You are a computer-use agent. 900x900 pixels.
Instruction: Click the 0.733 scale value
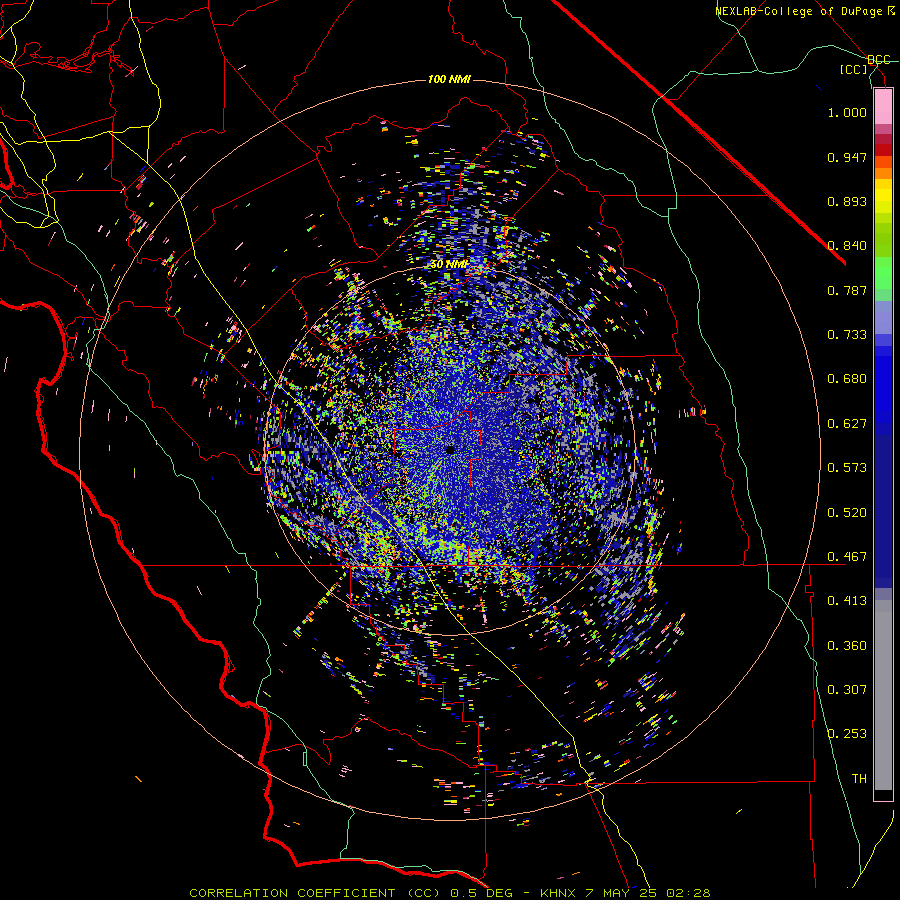click(847, 335)
